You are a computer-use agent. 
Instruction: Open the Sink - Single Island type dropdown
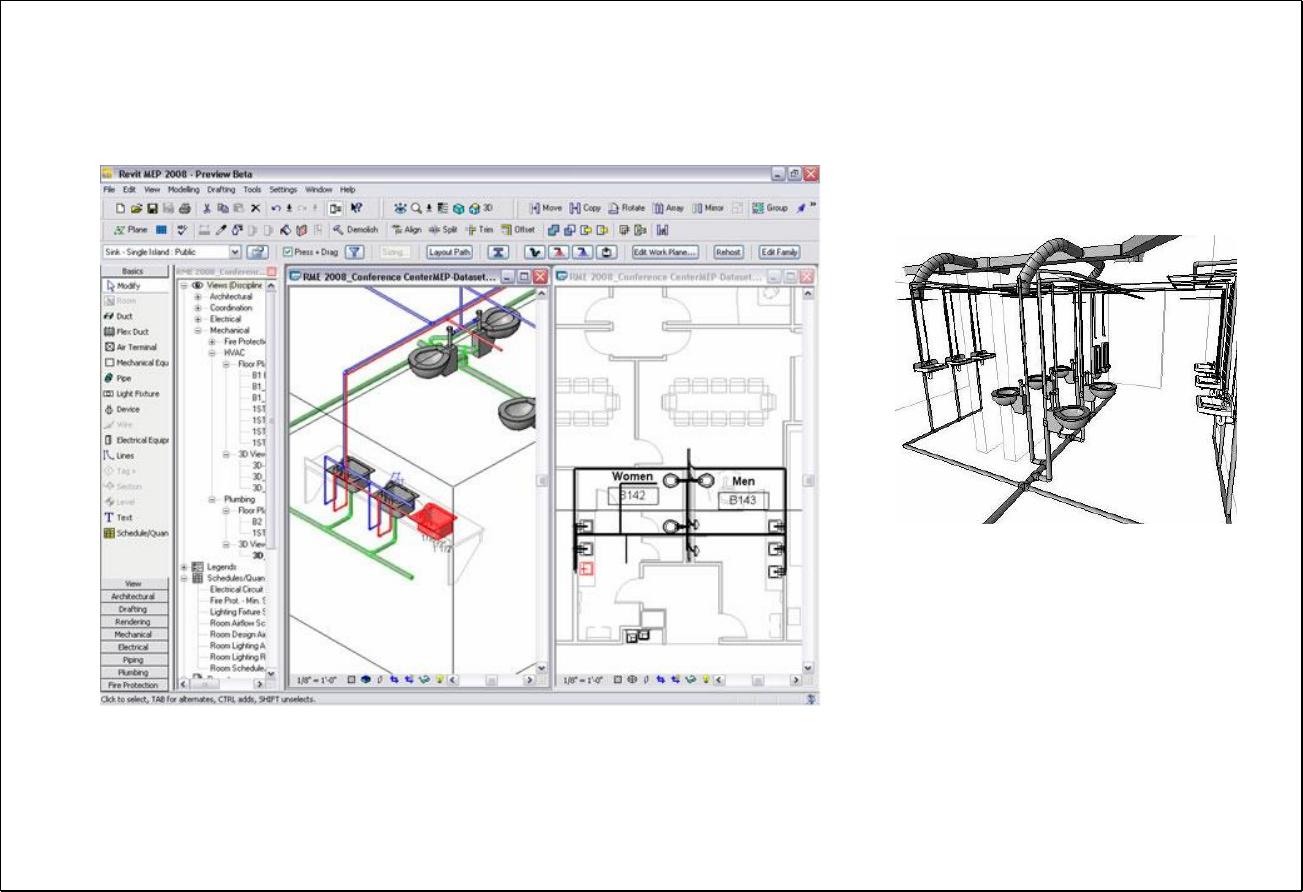[235, 253]
